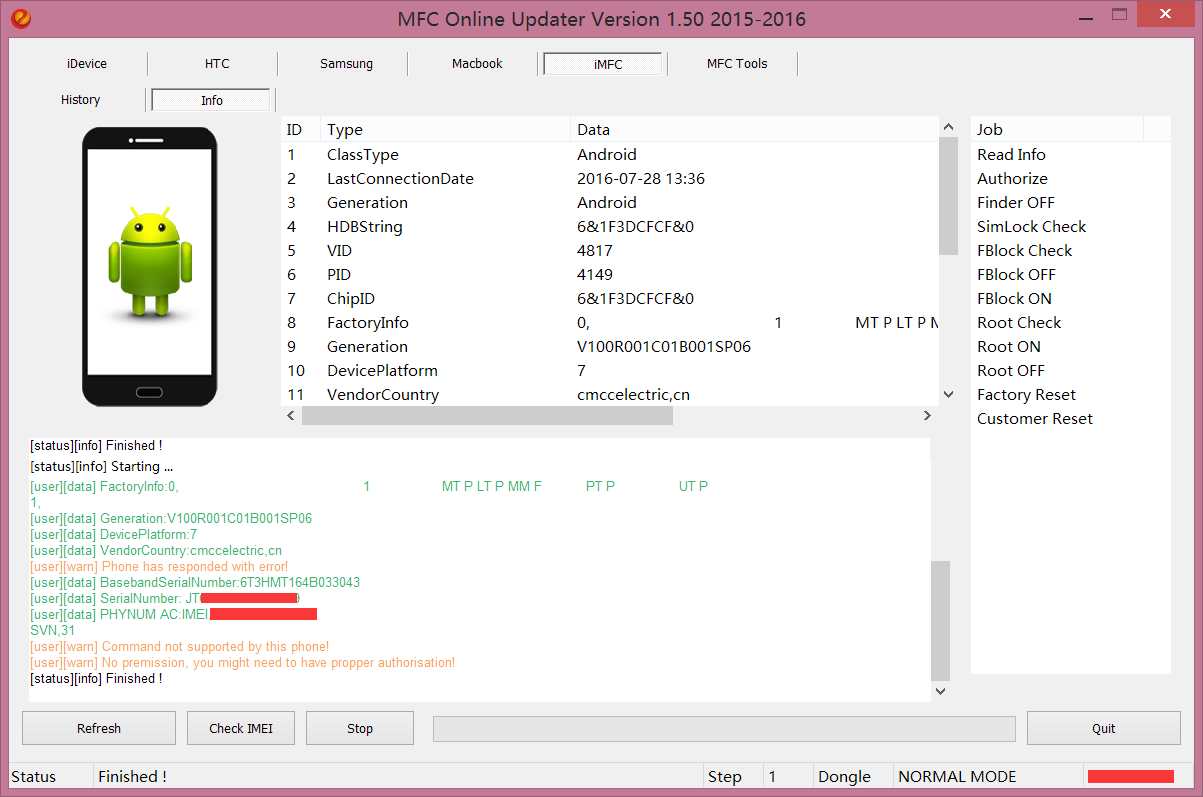Run the Read Info job
This screenshot has width=1203, height=797.
[x=1011, y=155]
